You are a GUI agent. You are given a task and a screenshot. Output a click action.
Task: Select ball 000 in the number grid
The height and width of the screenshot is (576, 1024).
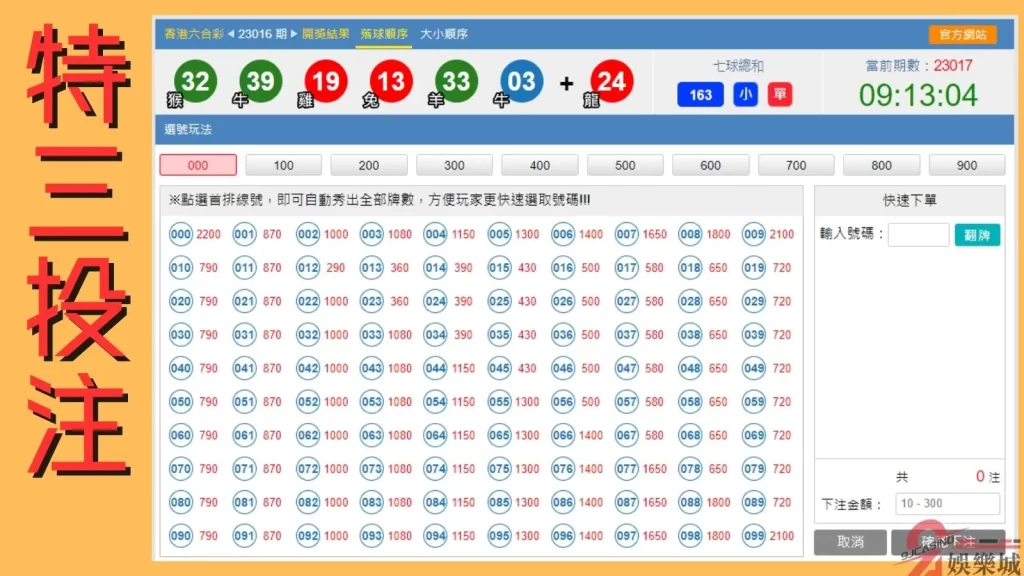(180, 232)
